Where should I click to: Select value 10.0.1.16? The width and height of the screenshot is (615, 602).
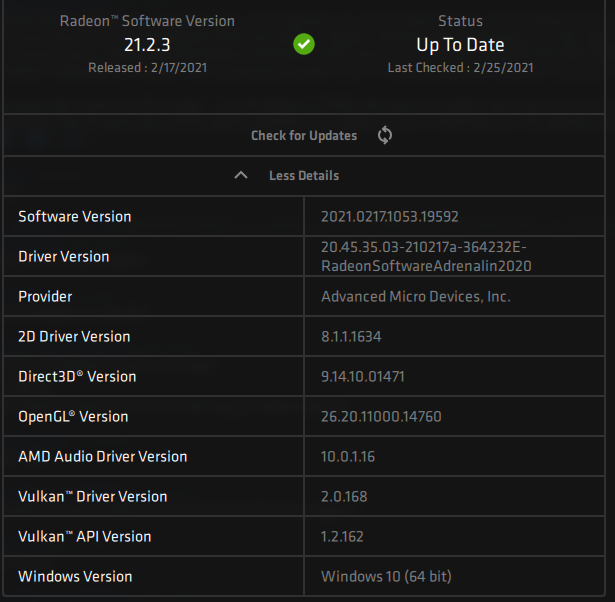(348, 457)
